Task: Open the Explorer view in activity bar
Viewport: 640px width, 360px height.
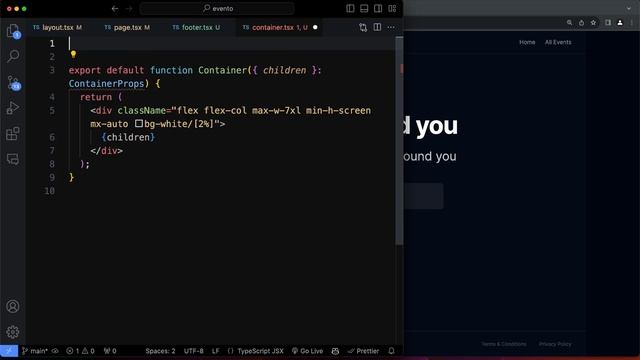Action: pos(13,31)
